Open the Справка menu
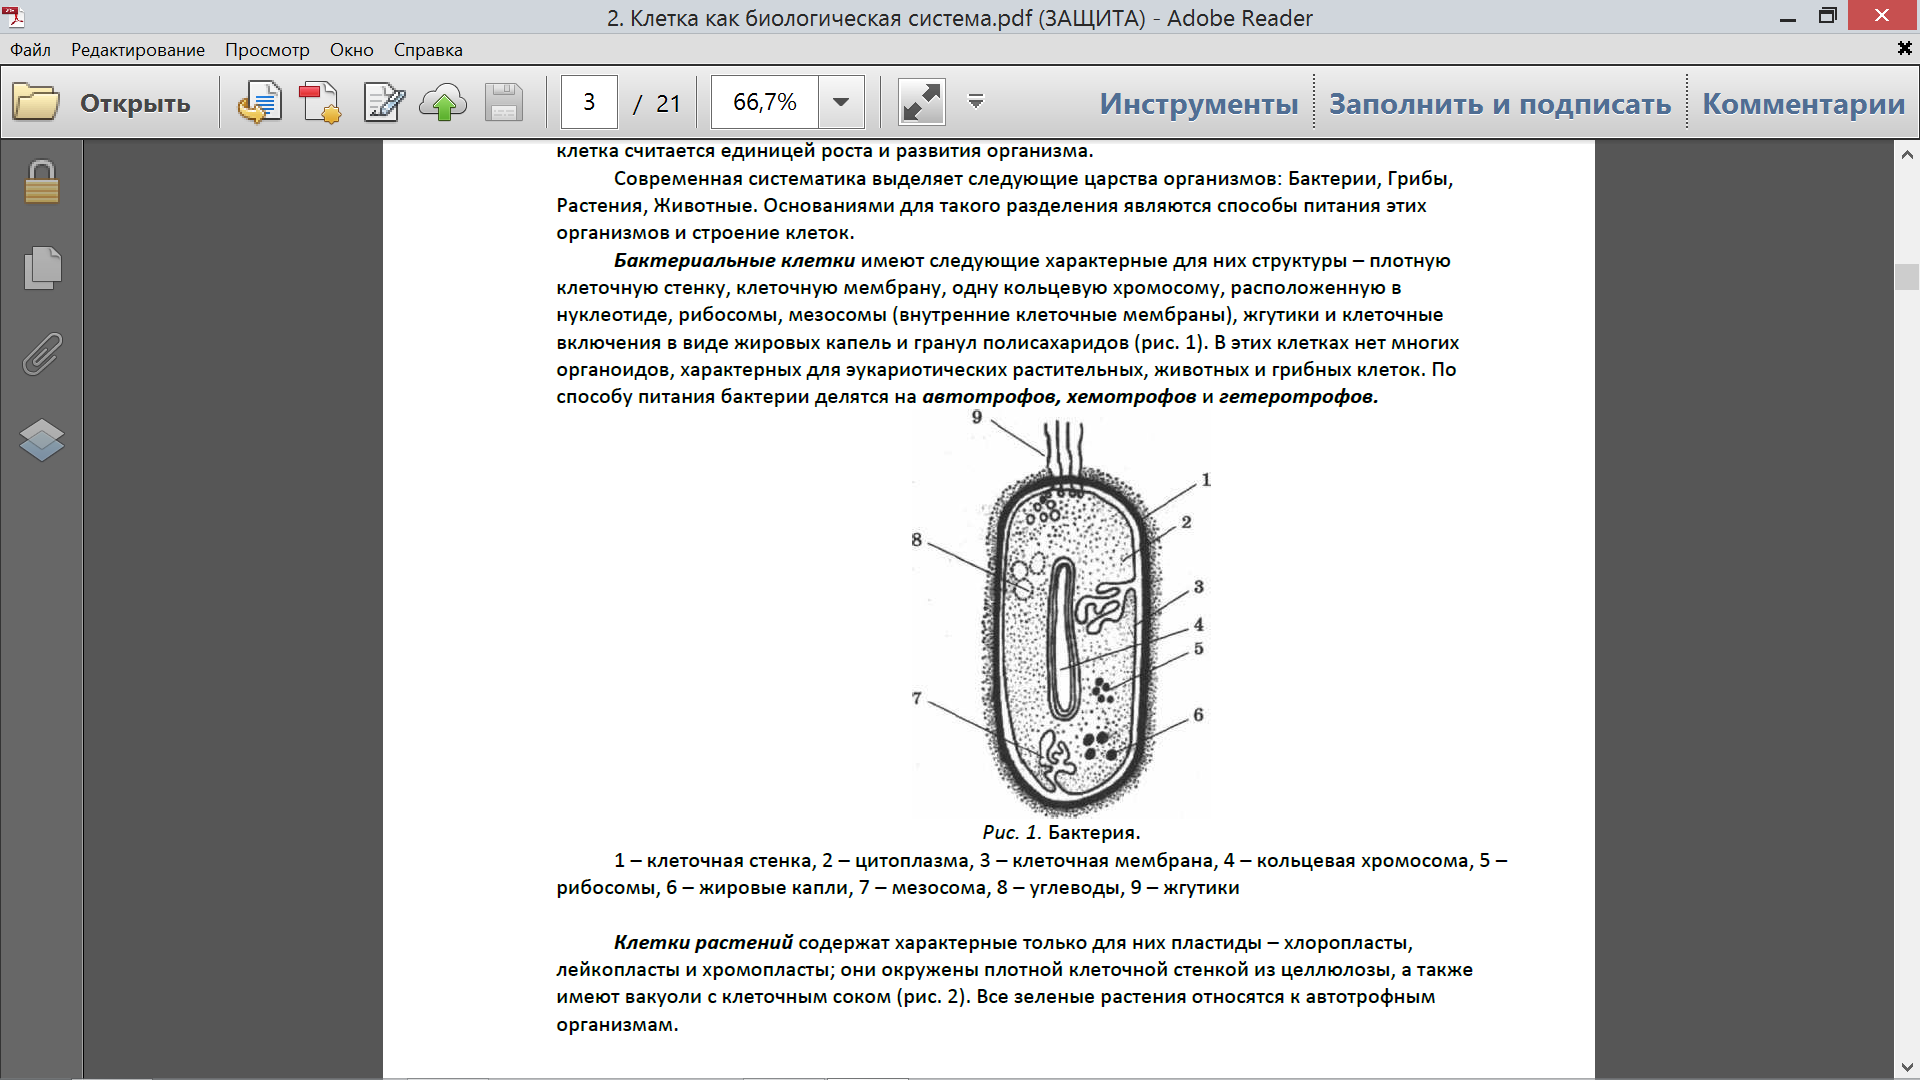Image resolution: width=1920 pixels, height=1080 pixels. [x=428, y=50]
